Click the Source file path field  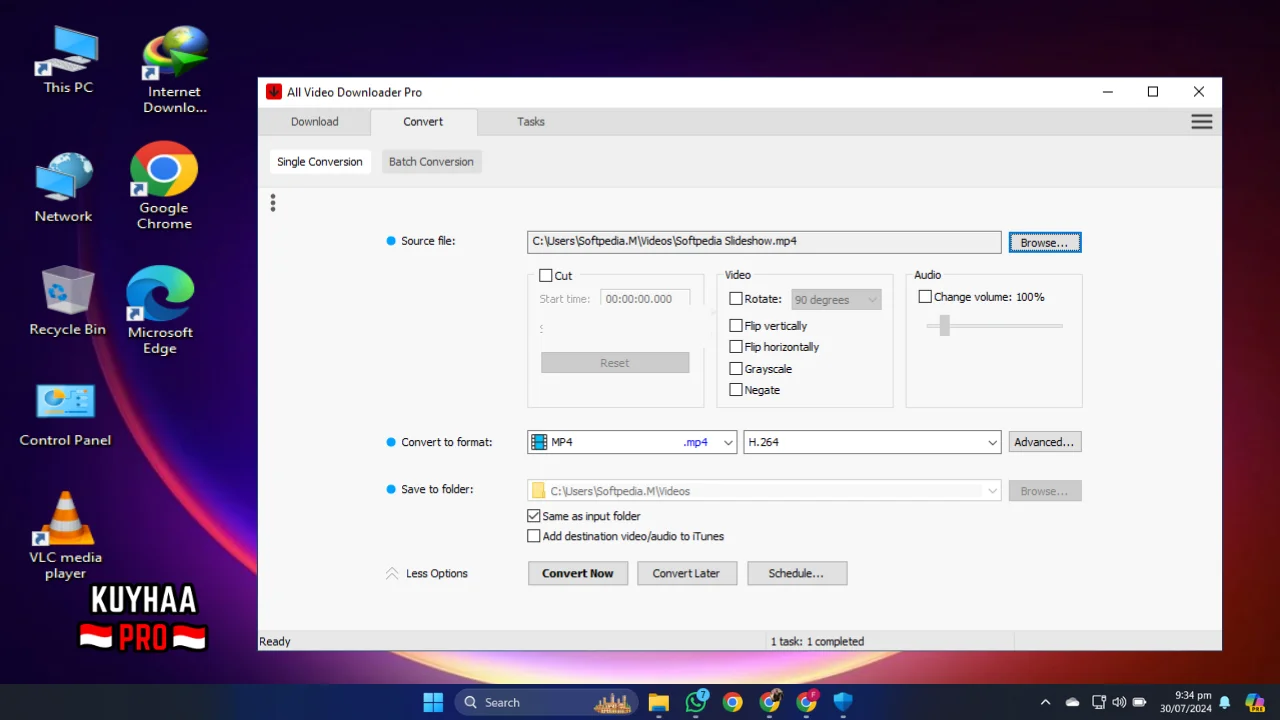(764, 242)
